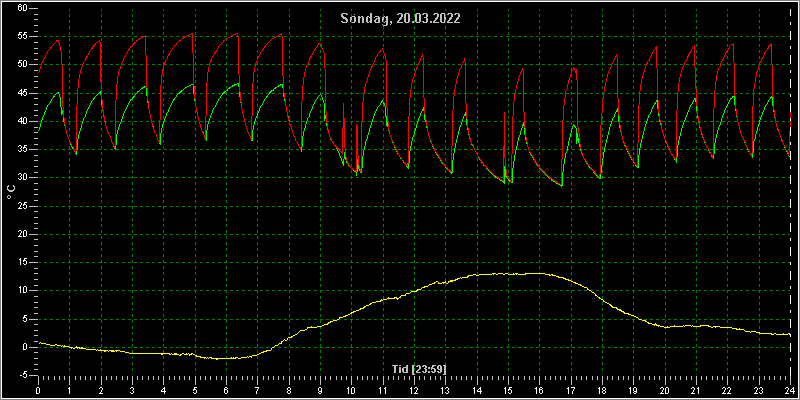Image resolution: width=800 pixels, height=400 pixels.
Task: Click the red curve peak near hour 5
Action: 192,34
